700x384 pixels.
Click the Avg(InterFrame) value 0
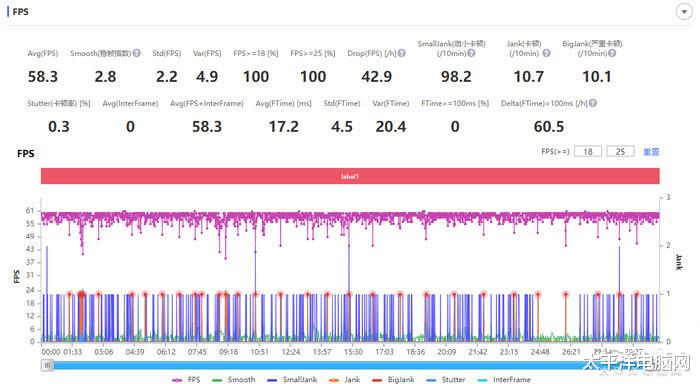pos(130,127)
